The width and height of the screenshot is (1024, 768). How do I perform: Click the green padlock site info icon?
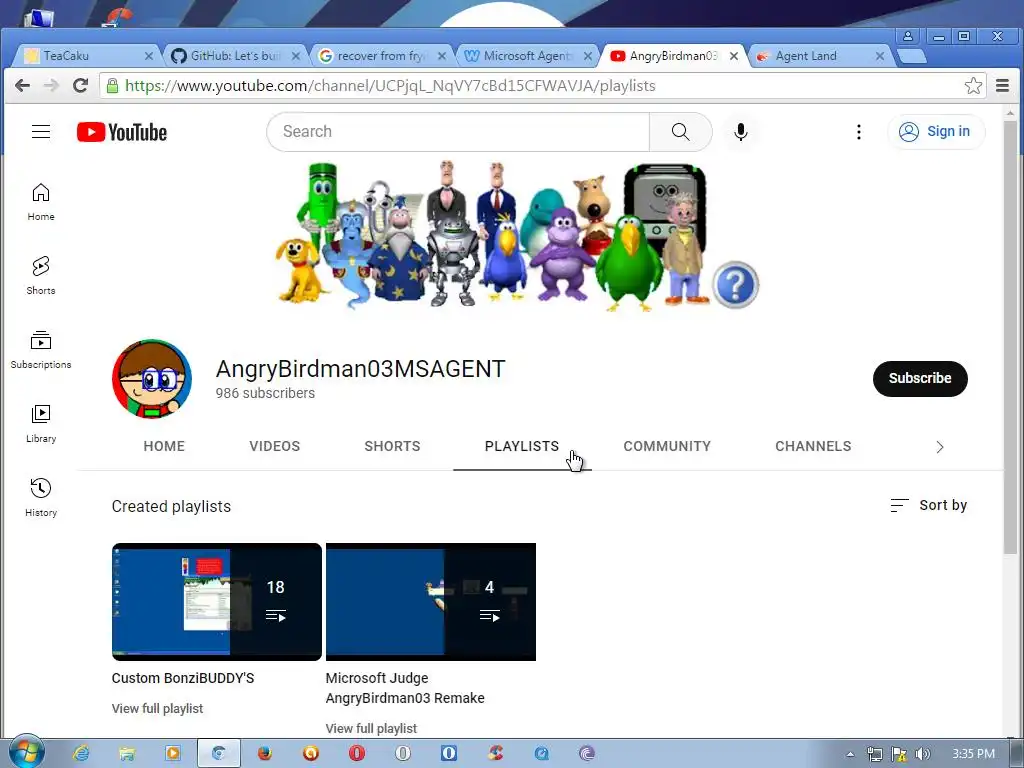coord(112,86)
